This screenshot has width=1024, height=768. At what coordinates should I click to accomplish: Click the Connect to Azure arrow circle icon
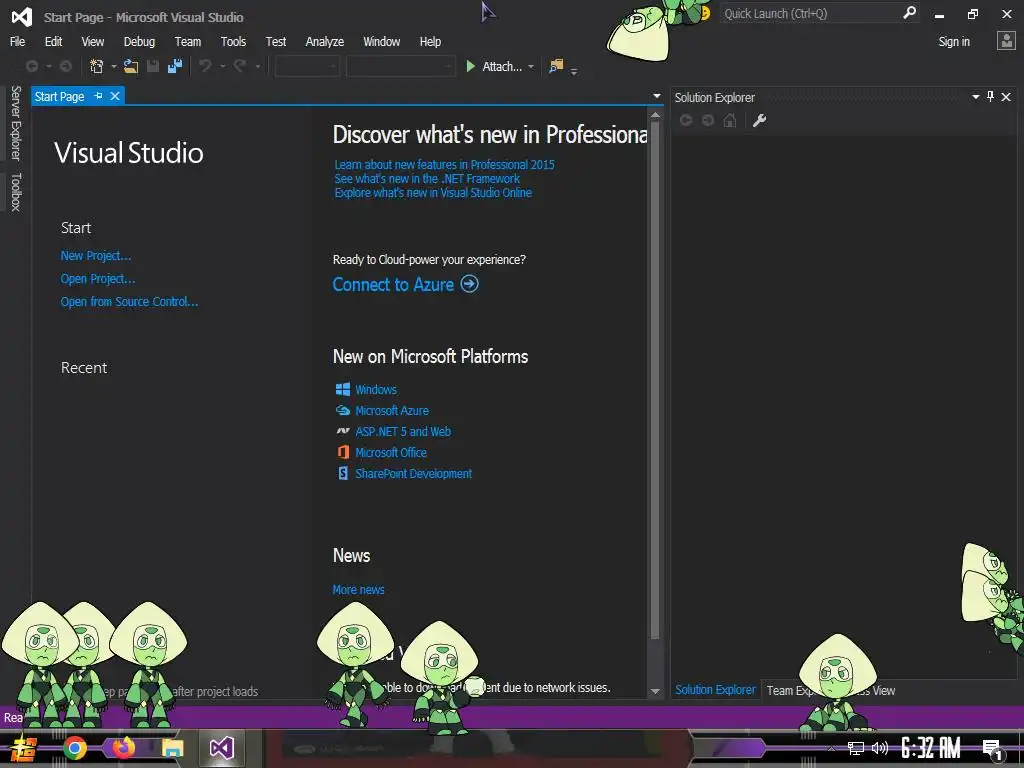pyautogui.click(x=470, y=283)
